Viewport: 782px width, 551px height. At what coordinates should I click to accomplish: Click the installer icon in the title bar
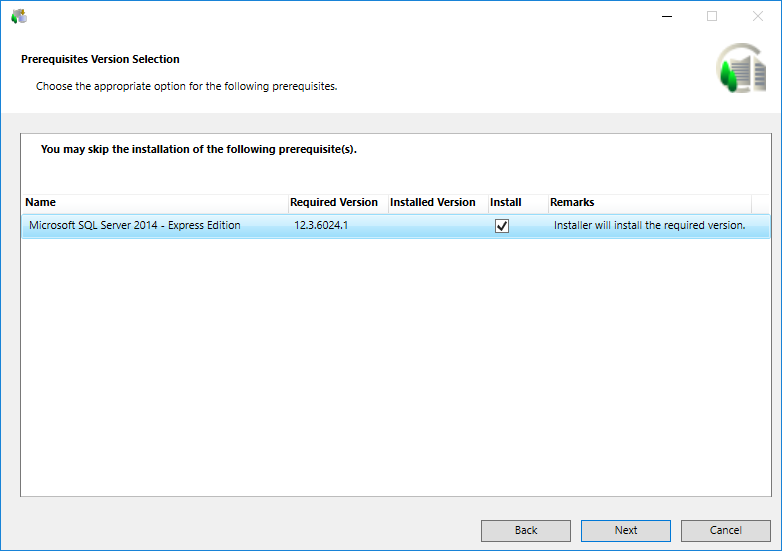tap(19, 16)
